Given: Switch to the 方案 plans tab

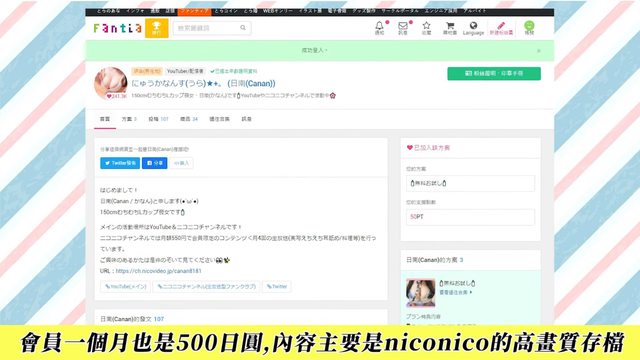Looking at the screenshot, I should pyautogui.click(x=129, y=119).
